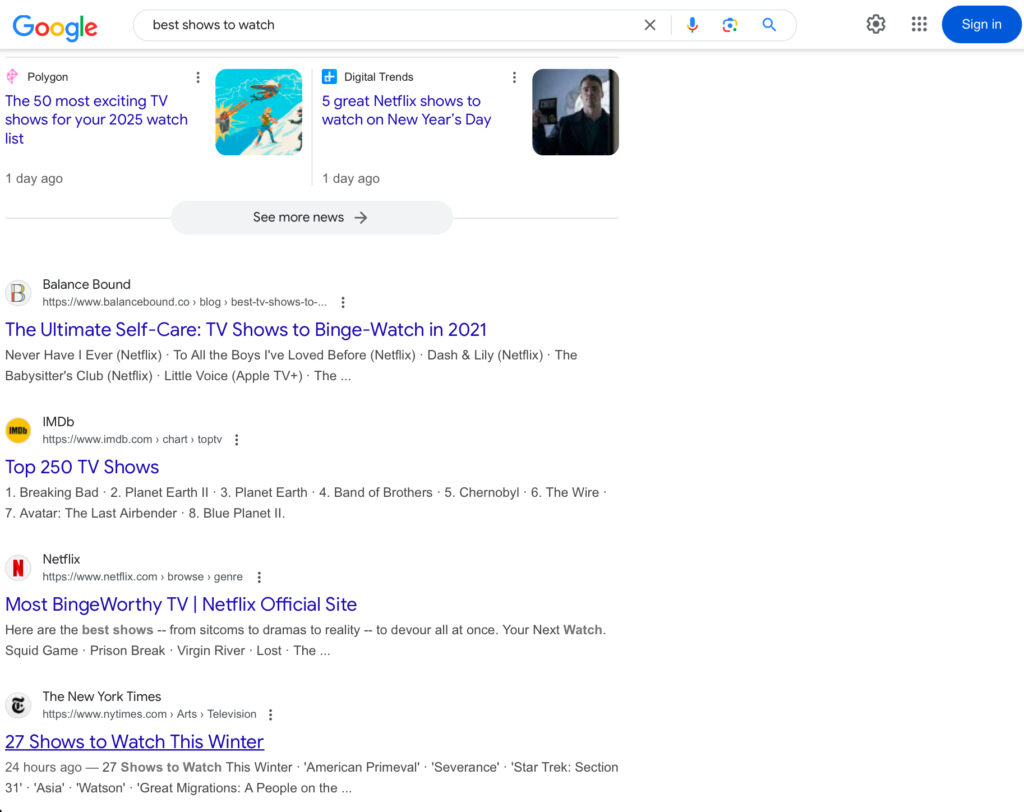1024x812 pixels.
Task: Open the Digital Trends article thumbnail
Action: [x=575, y=112]
